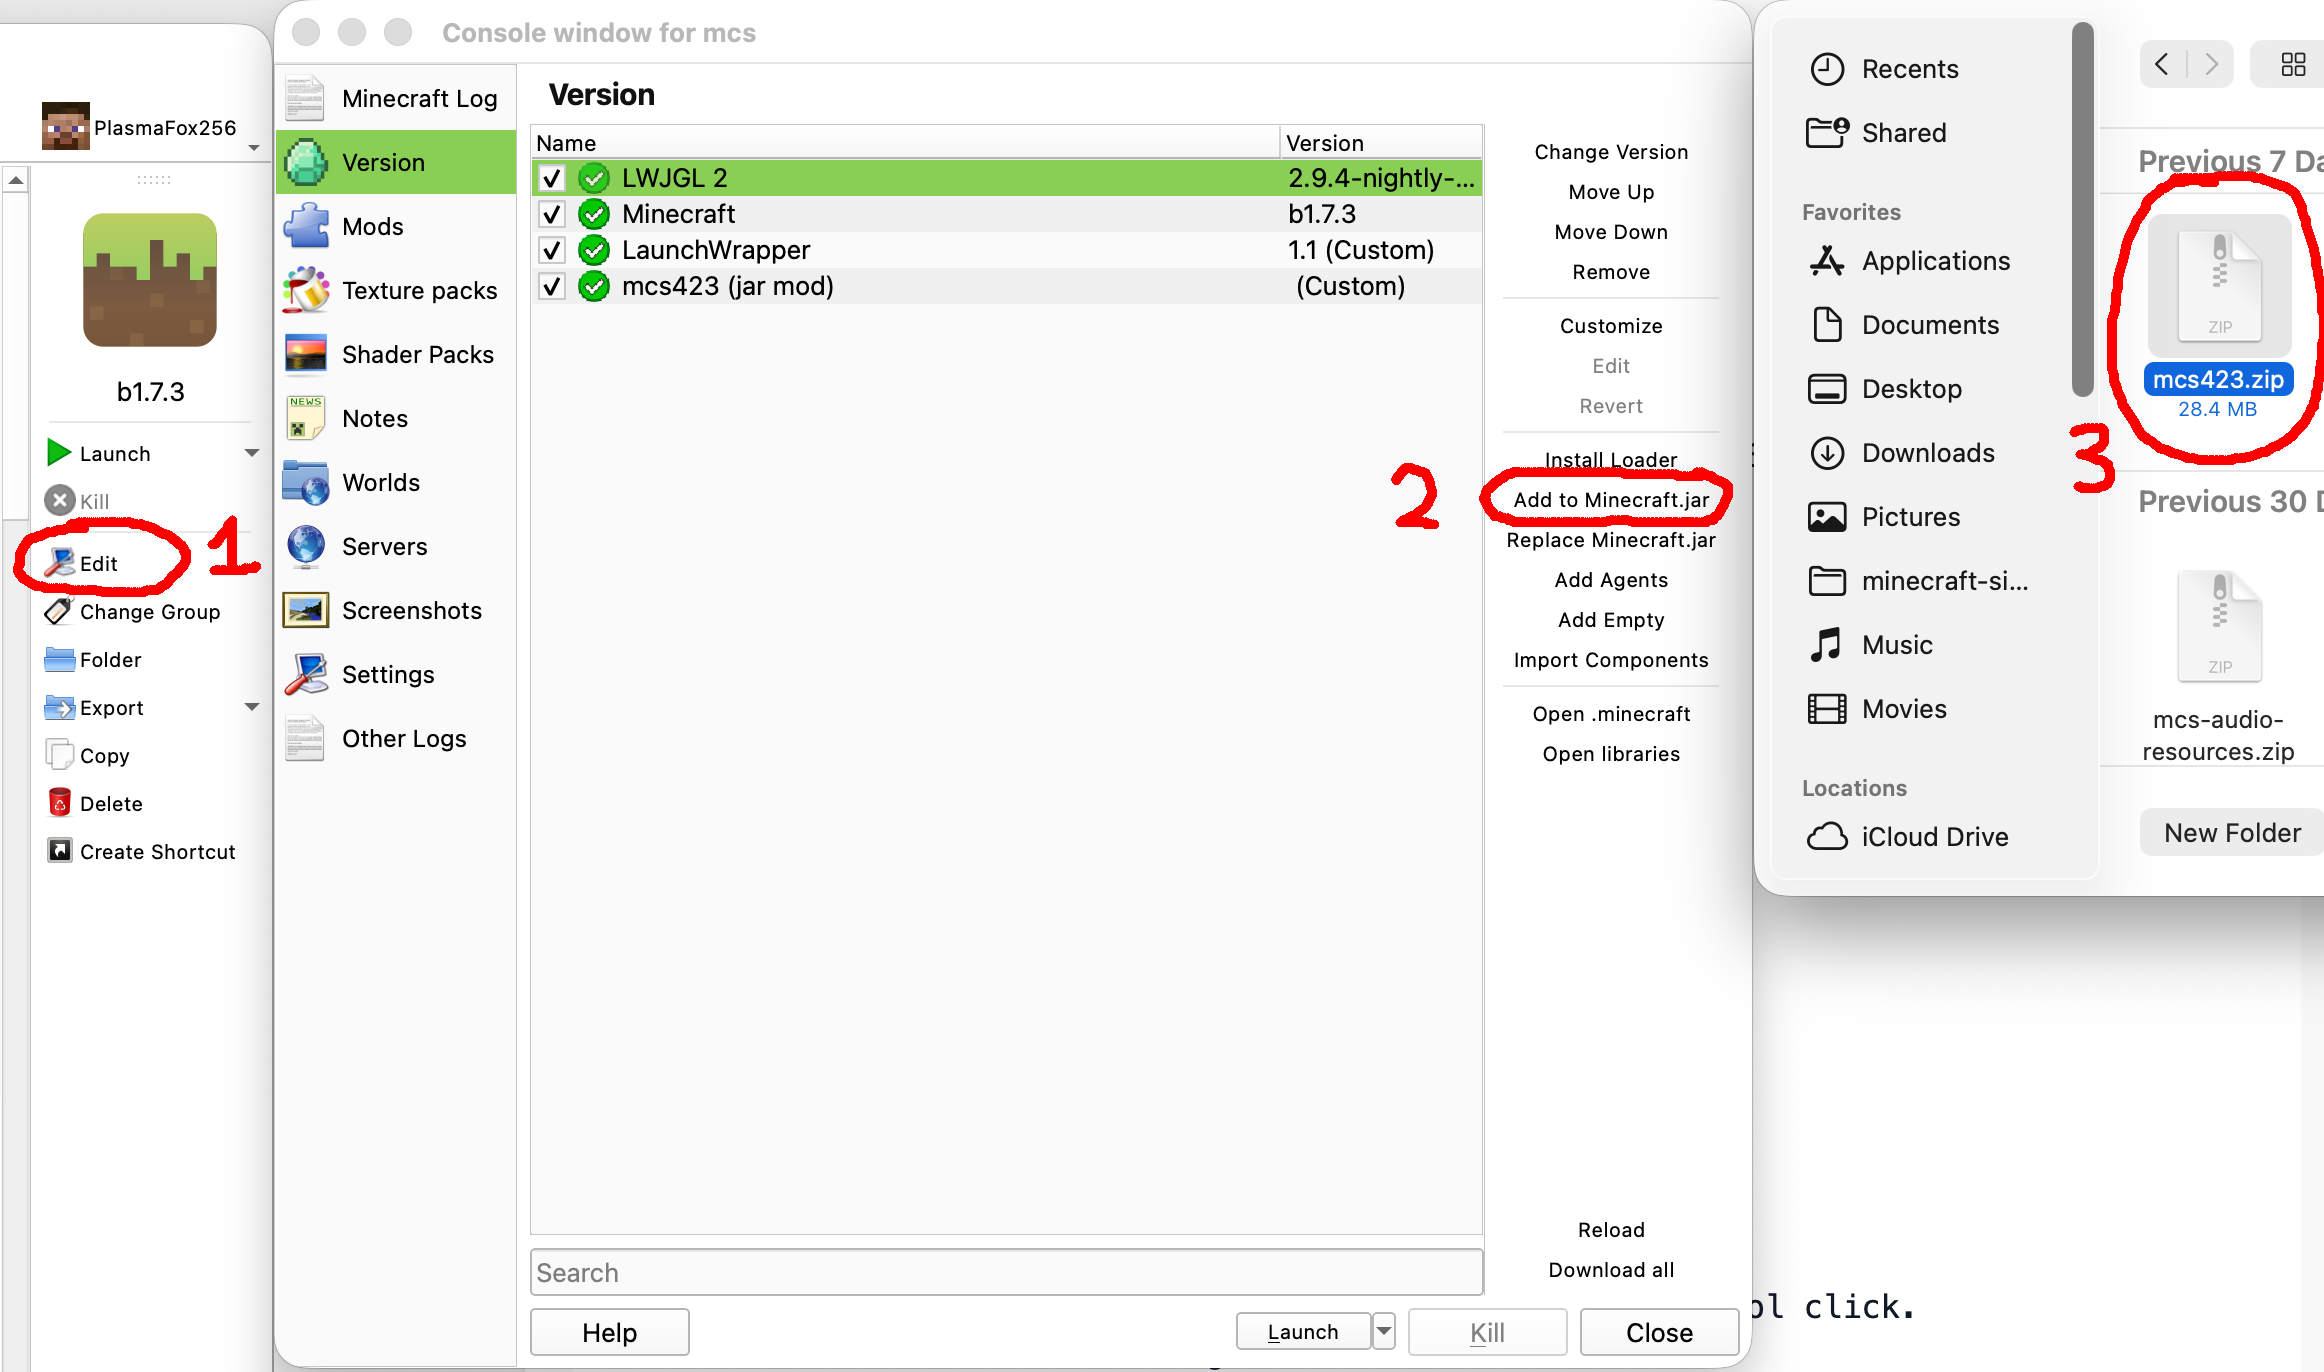Click the Worlds globe folder icon

[306, 482]
